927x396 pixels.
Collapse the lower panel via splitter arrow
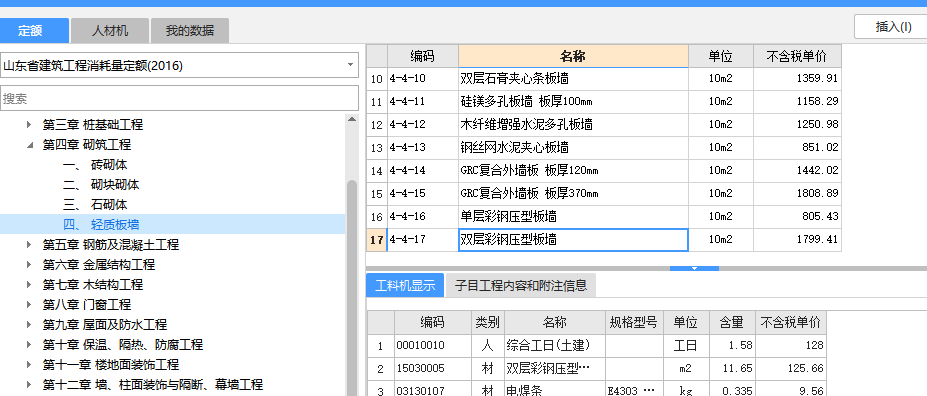point(694,268)
